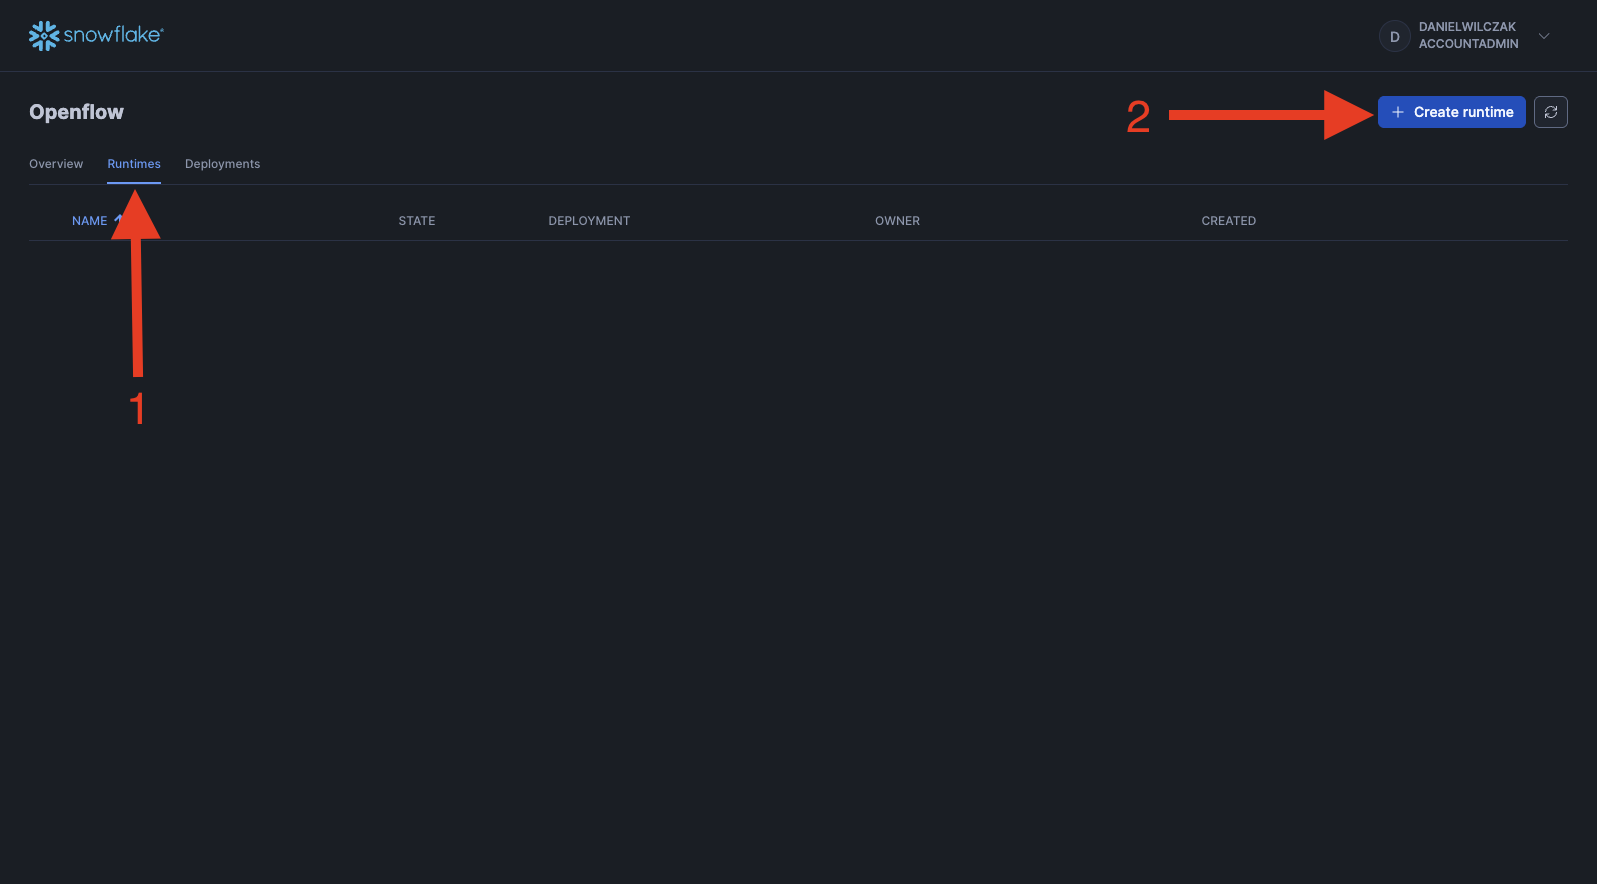1597x884 pixels.
Task: Click the OWNER column header
Action: [x=897, y=221]
